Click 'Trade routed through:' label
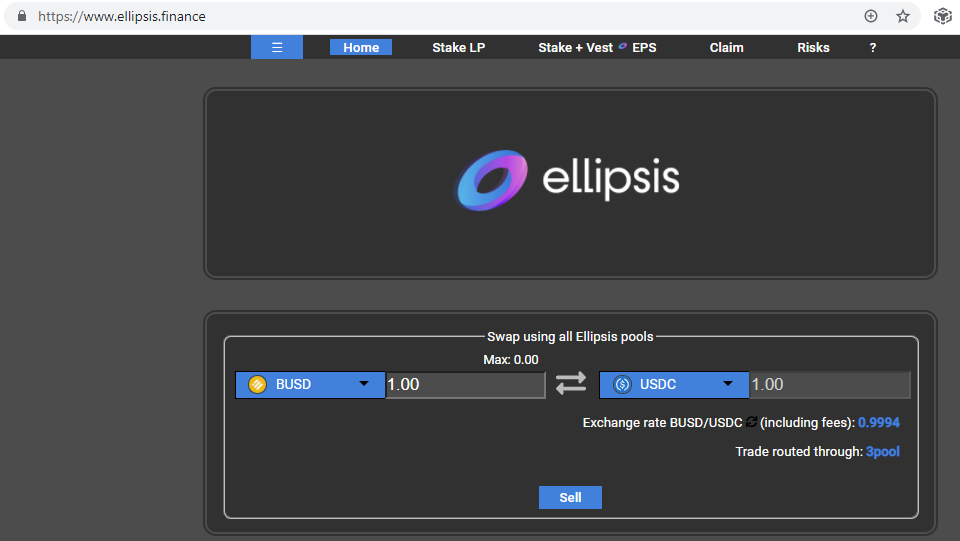The height and width of the screenshot is (541, 960). click(799, 452)
